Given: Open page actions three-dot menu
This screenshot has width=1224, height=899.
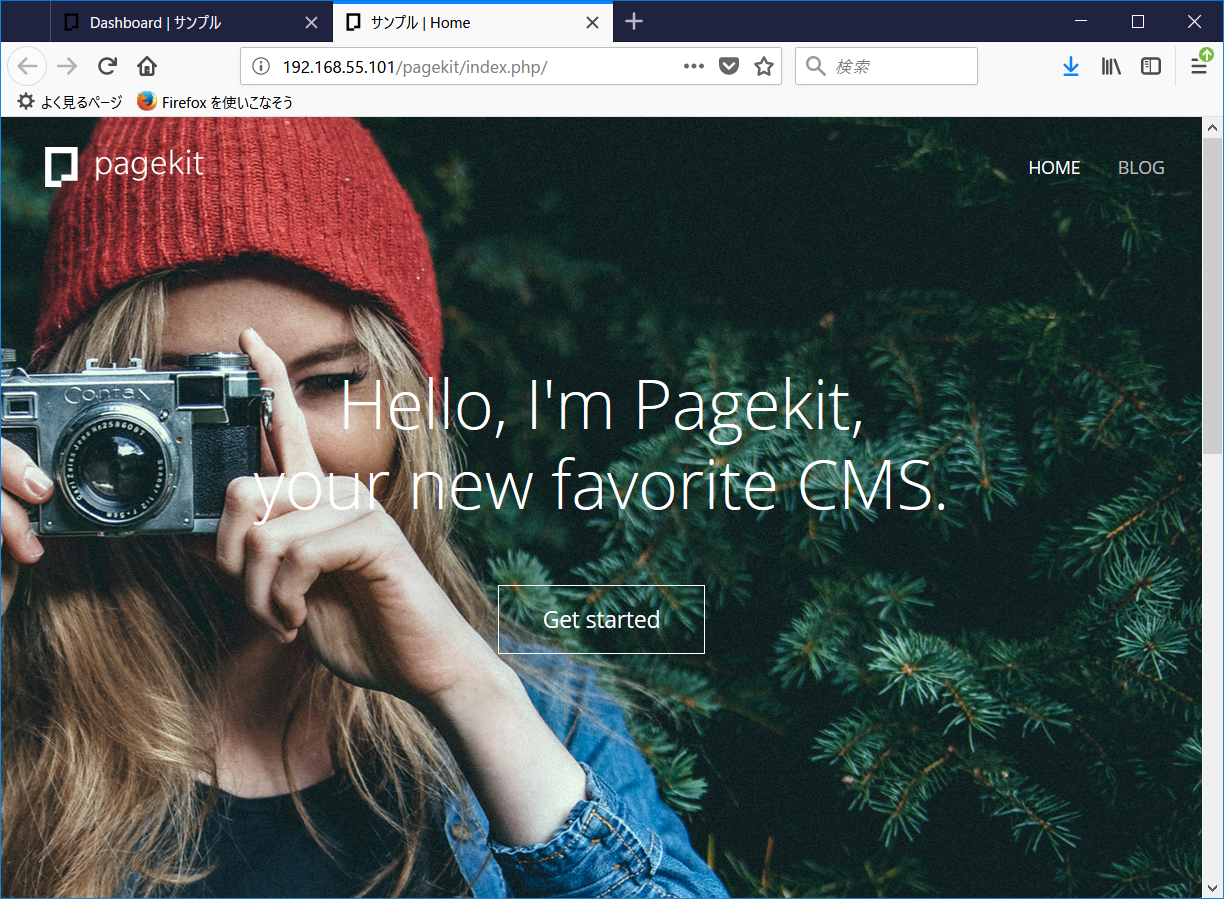Looking at the screenshot, I should coord(694,66).
